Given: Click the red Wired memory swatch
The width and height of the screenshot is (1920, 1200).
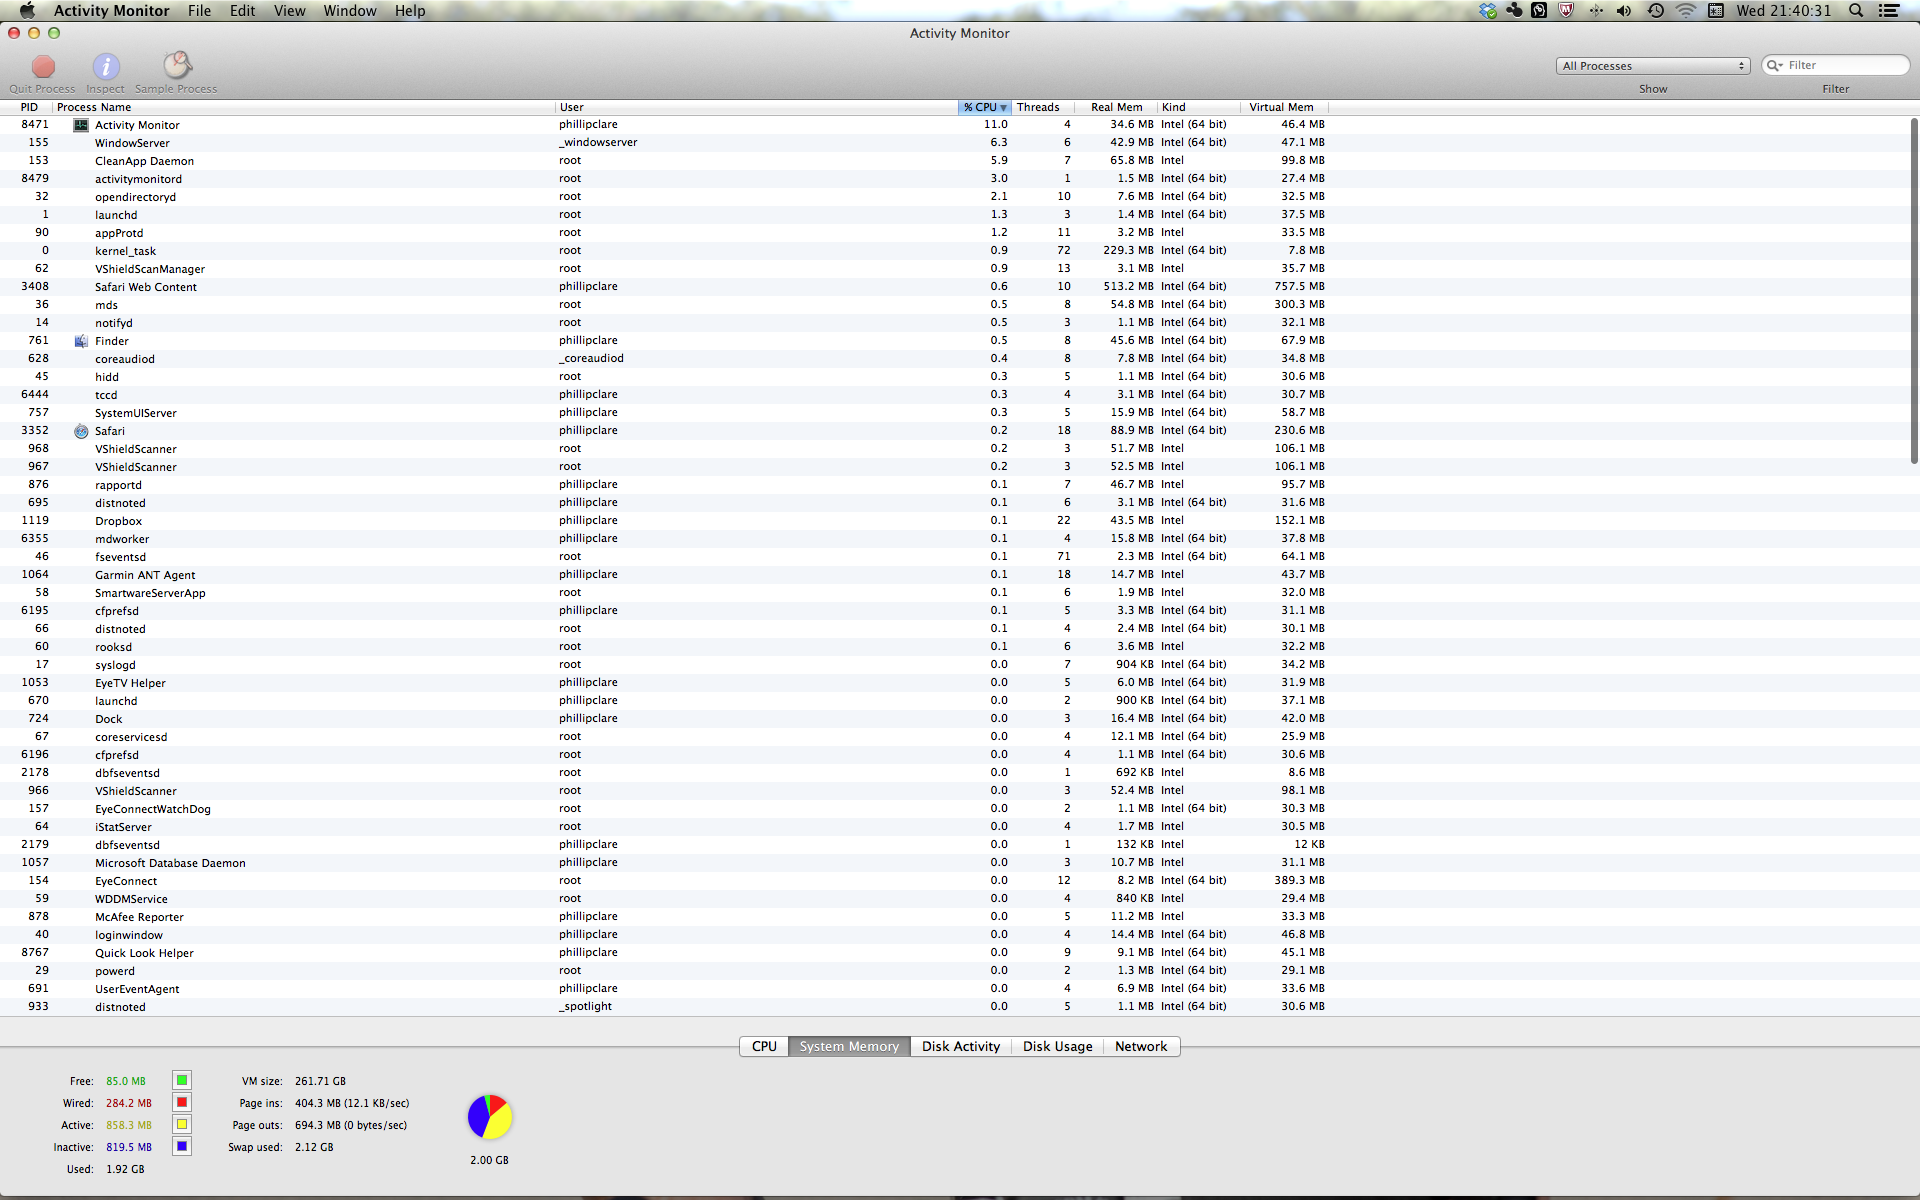Looking at the screenshot, I should [x=182, y=1102].
